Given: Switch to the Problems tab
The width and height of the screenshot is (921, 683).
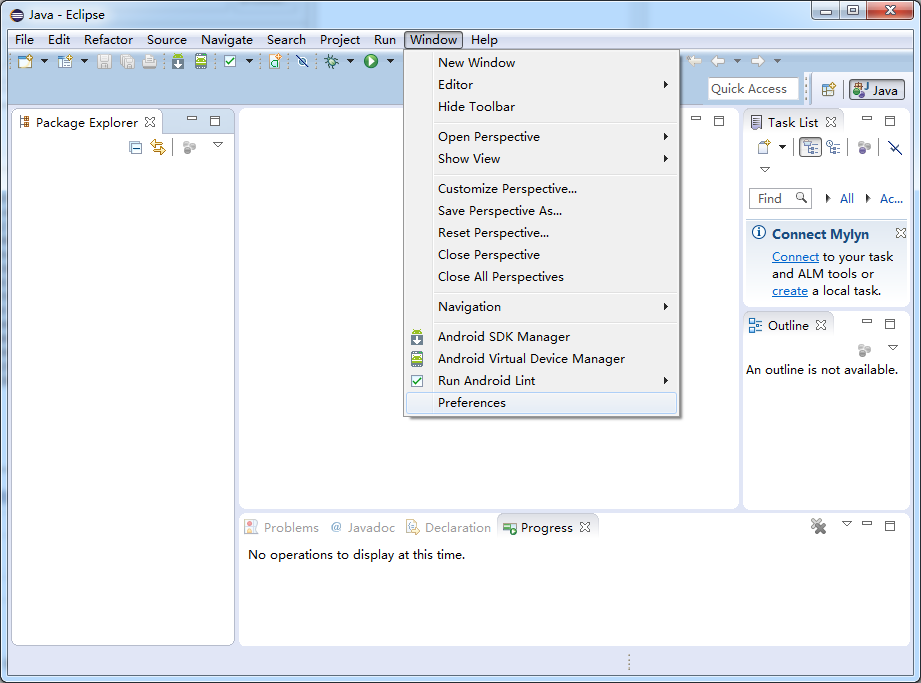Looking at the screenshot, I should tap(281, 527).
